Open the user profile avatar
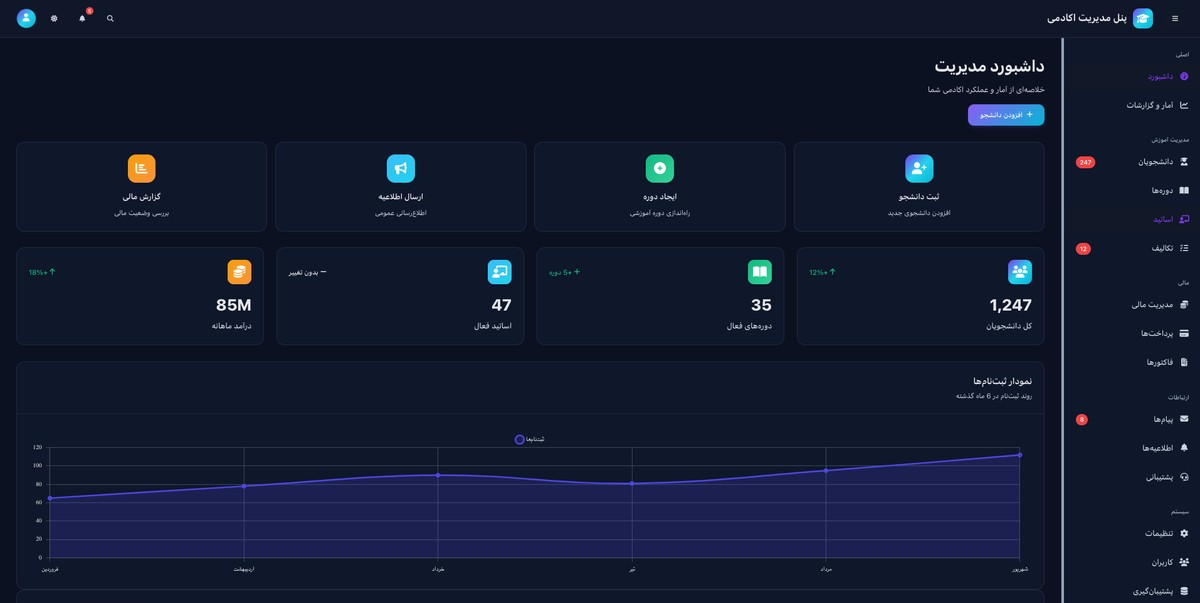 pos(27,19)
